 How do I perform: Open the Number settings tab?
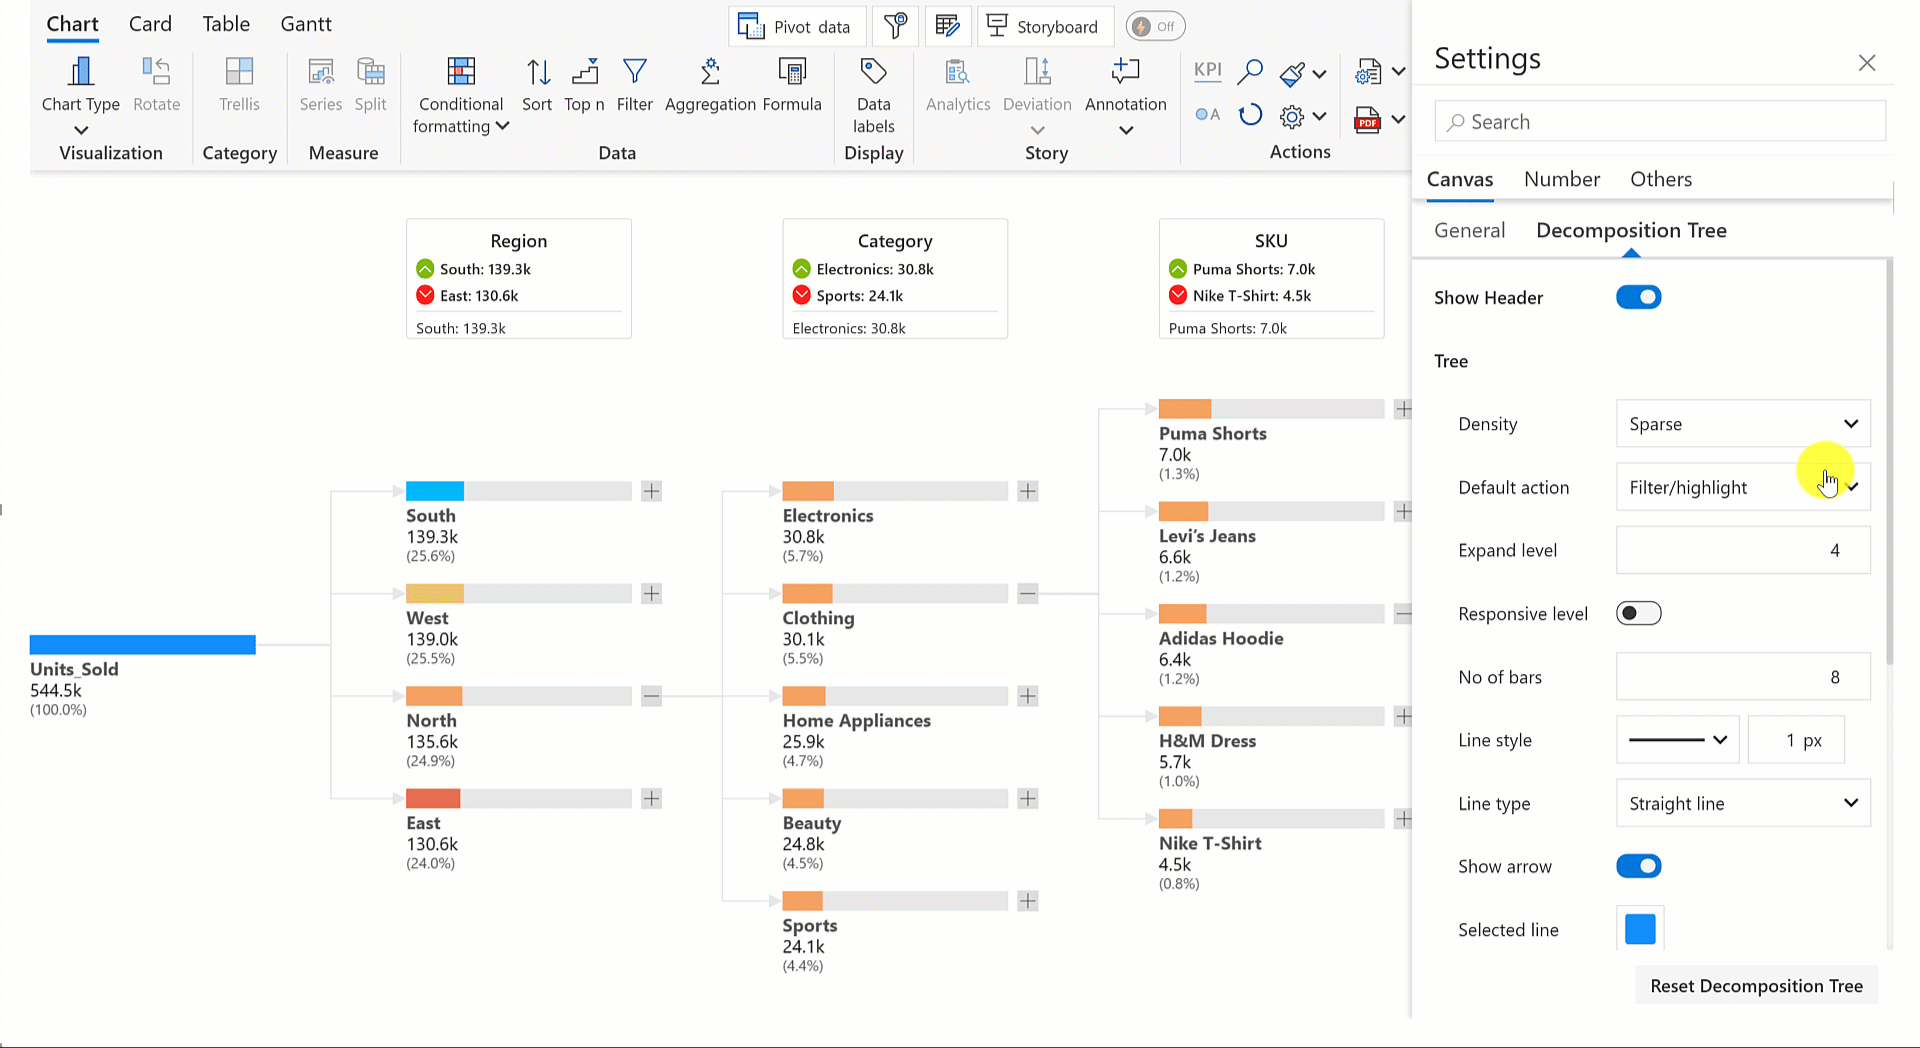click(1561, 179)
